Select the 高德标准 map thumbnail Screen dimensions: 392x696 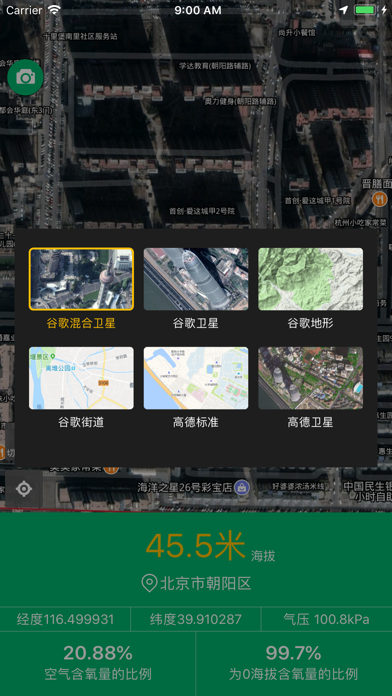pos(196,378)
